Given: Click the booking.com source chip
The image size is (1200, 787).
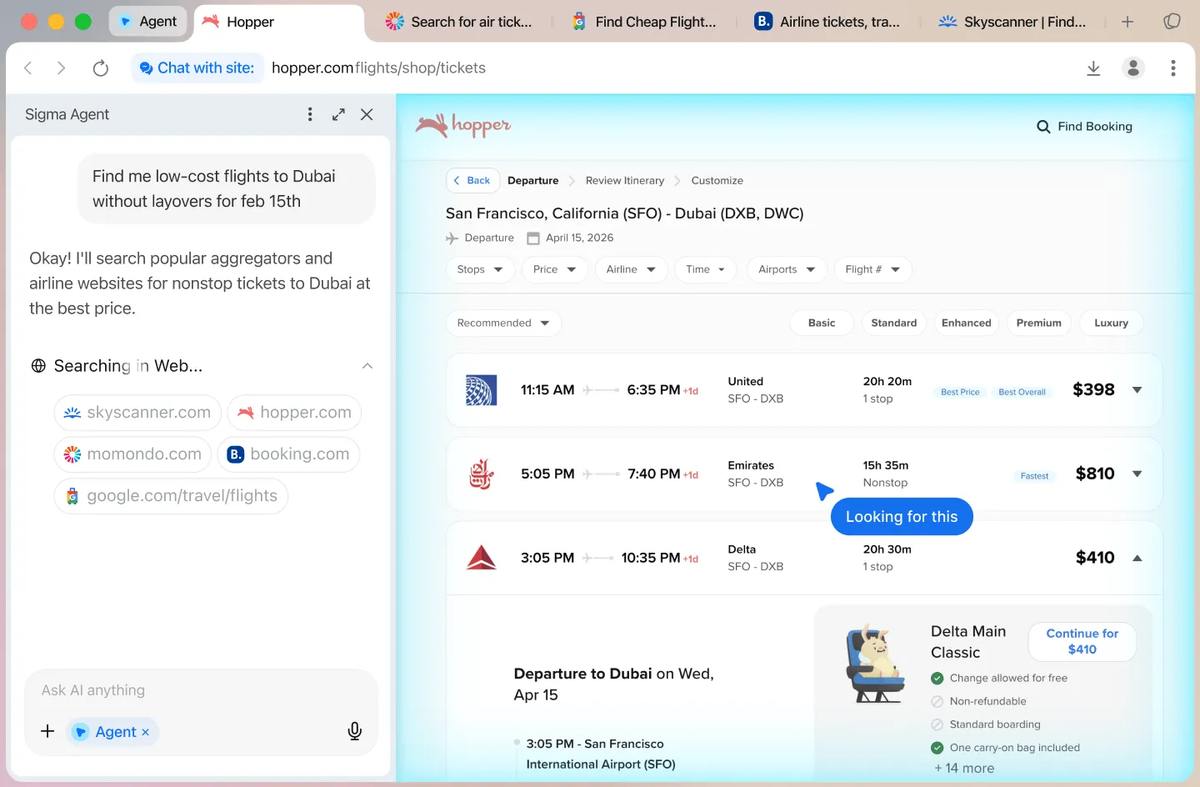Looking at the screenshot, I should 288,454.
